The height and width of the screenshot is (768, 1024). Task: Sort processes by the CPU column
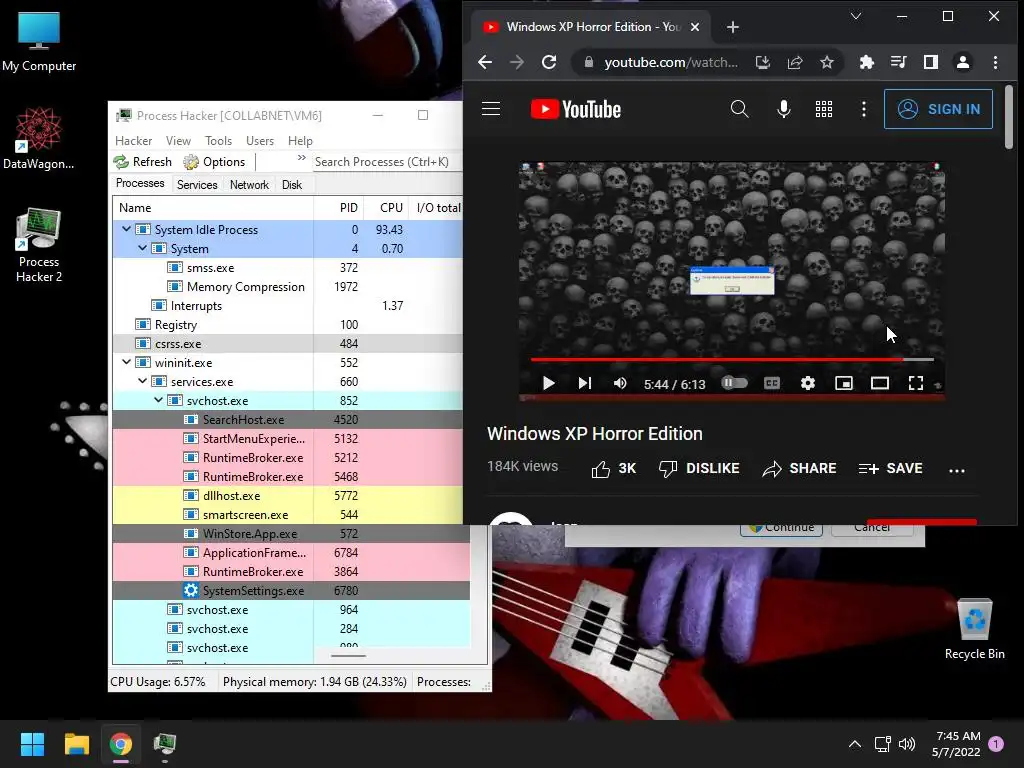pos(386,208)
